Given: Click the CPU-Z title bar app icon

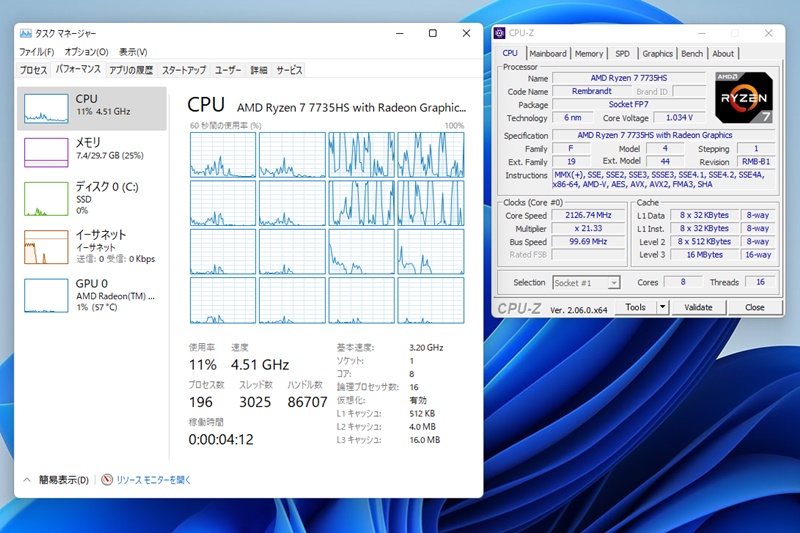Looking at the screenshot, I should [500, 33].
